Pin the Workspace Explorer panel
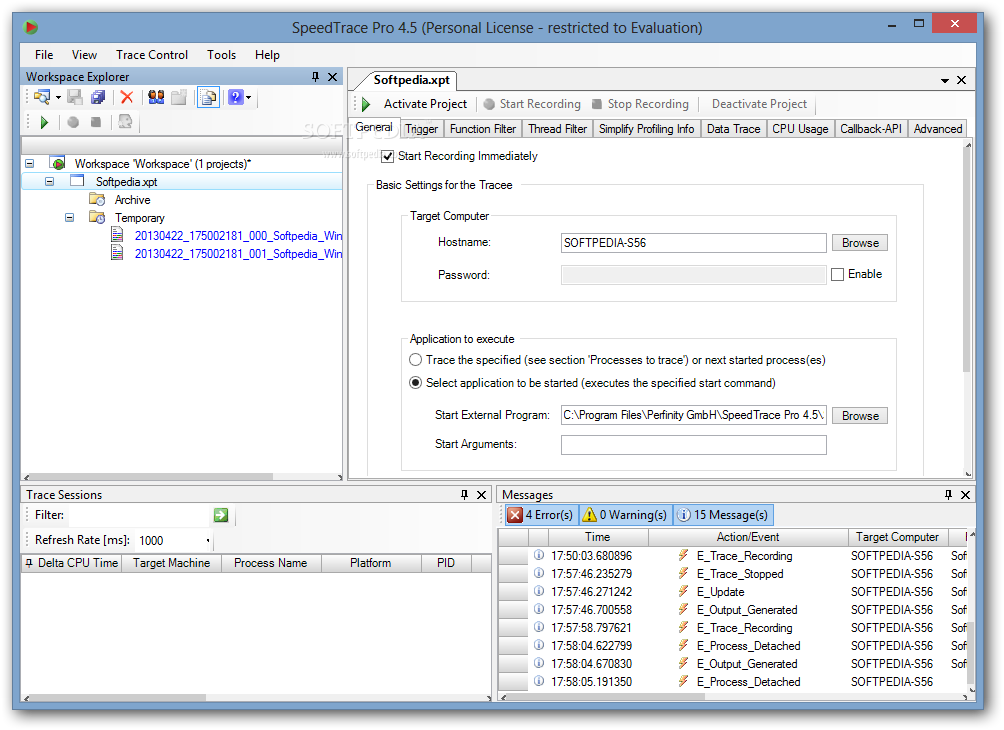The image size is (1004, 730). [x=315, y=77]
